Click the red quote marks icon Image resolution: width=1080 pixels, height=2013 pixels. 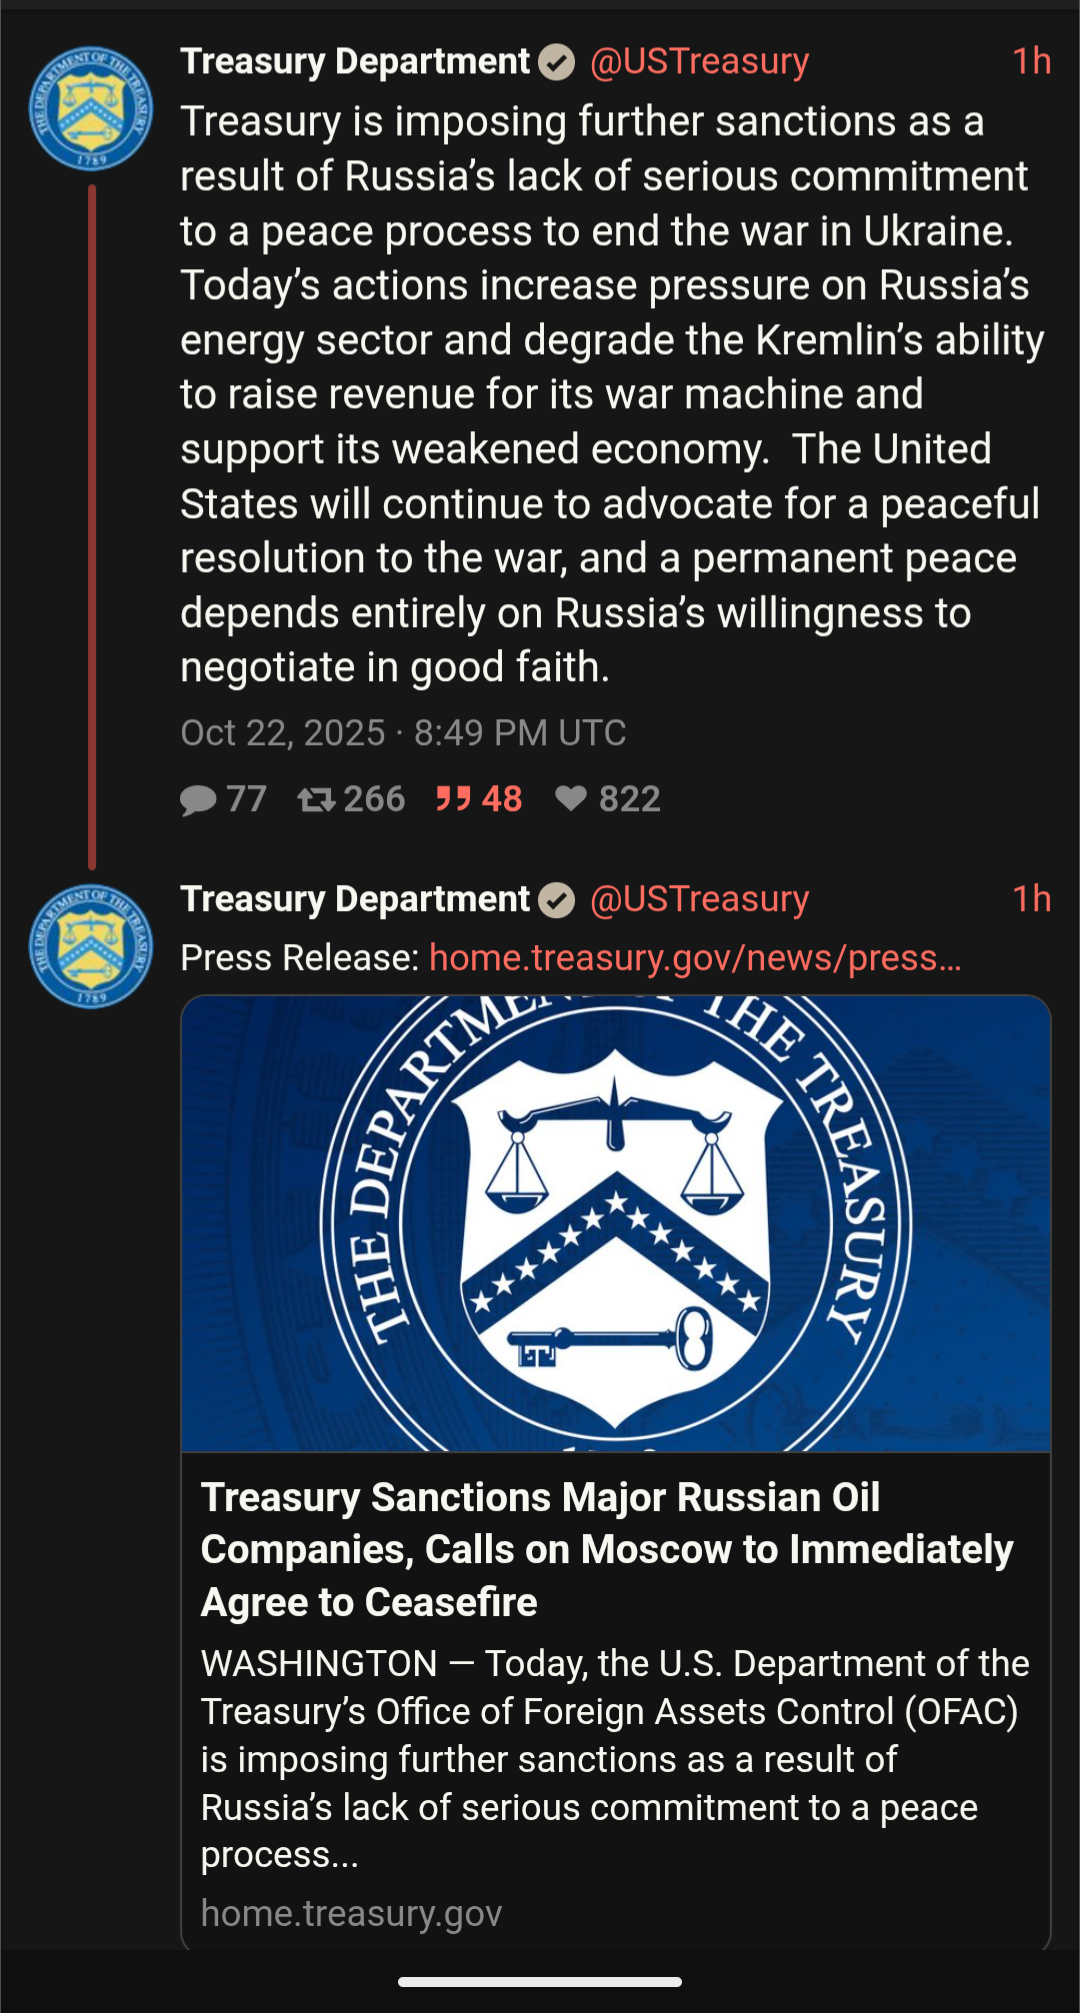pos(453,799)
